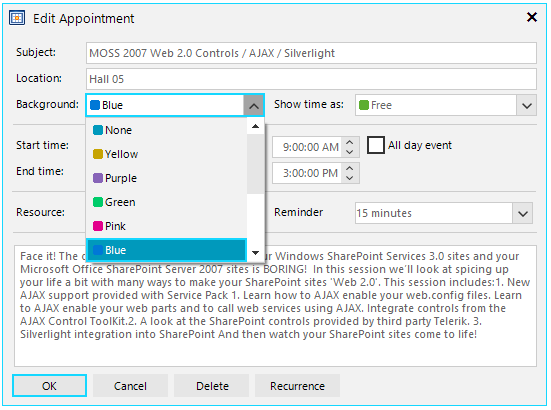Click into the Subject text field
551x410 pixels.
(x=311, y=53)
